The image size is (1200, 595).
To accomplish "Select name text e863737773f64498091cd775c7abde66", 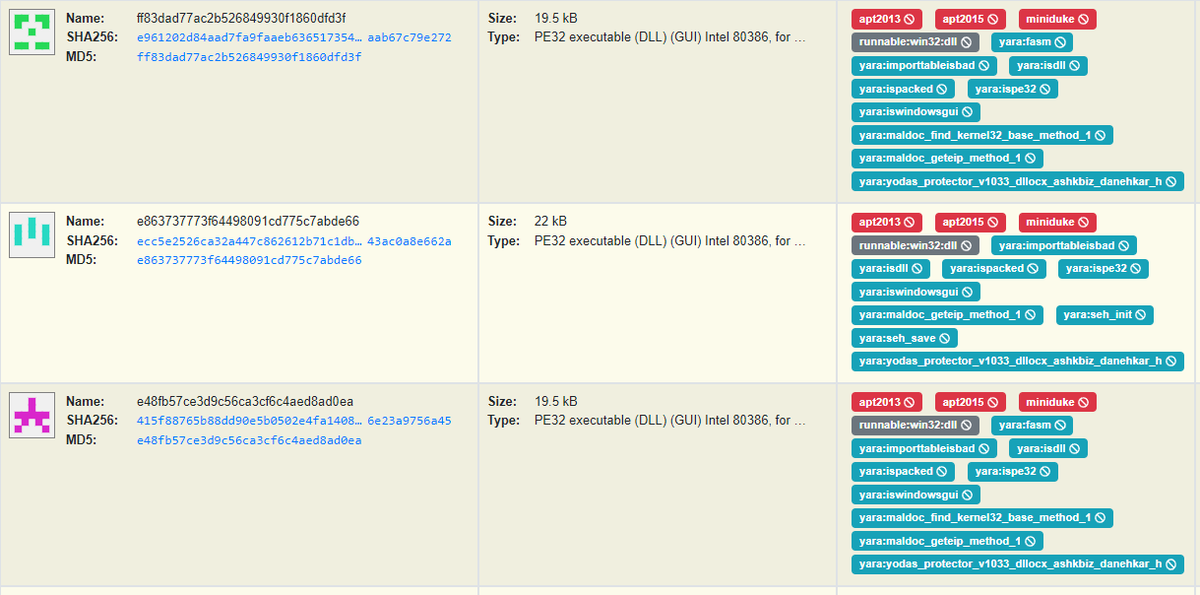I will pos(248,221).
